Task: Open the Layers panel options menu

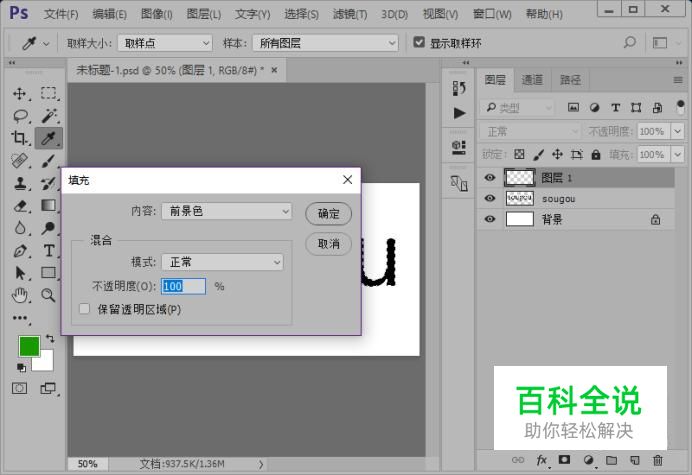Action: (x=678, y=80)
